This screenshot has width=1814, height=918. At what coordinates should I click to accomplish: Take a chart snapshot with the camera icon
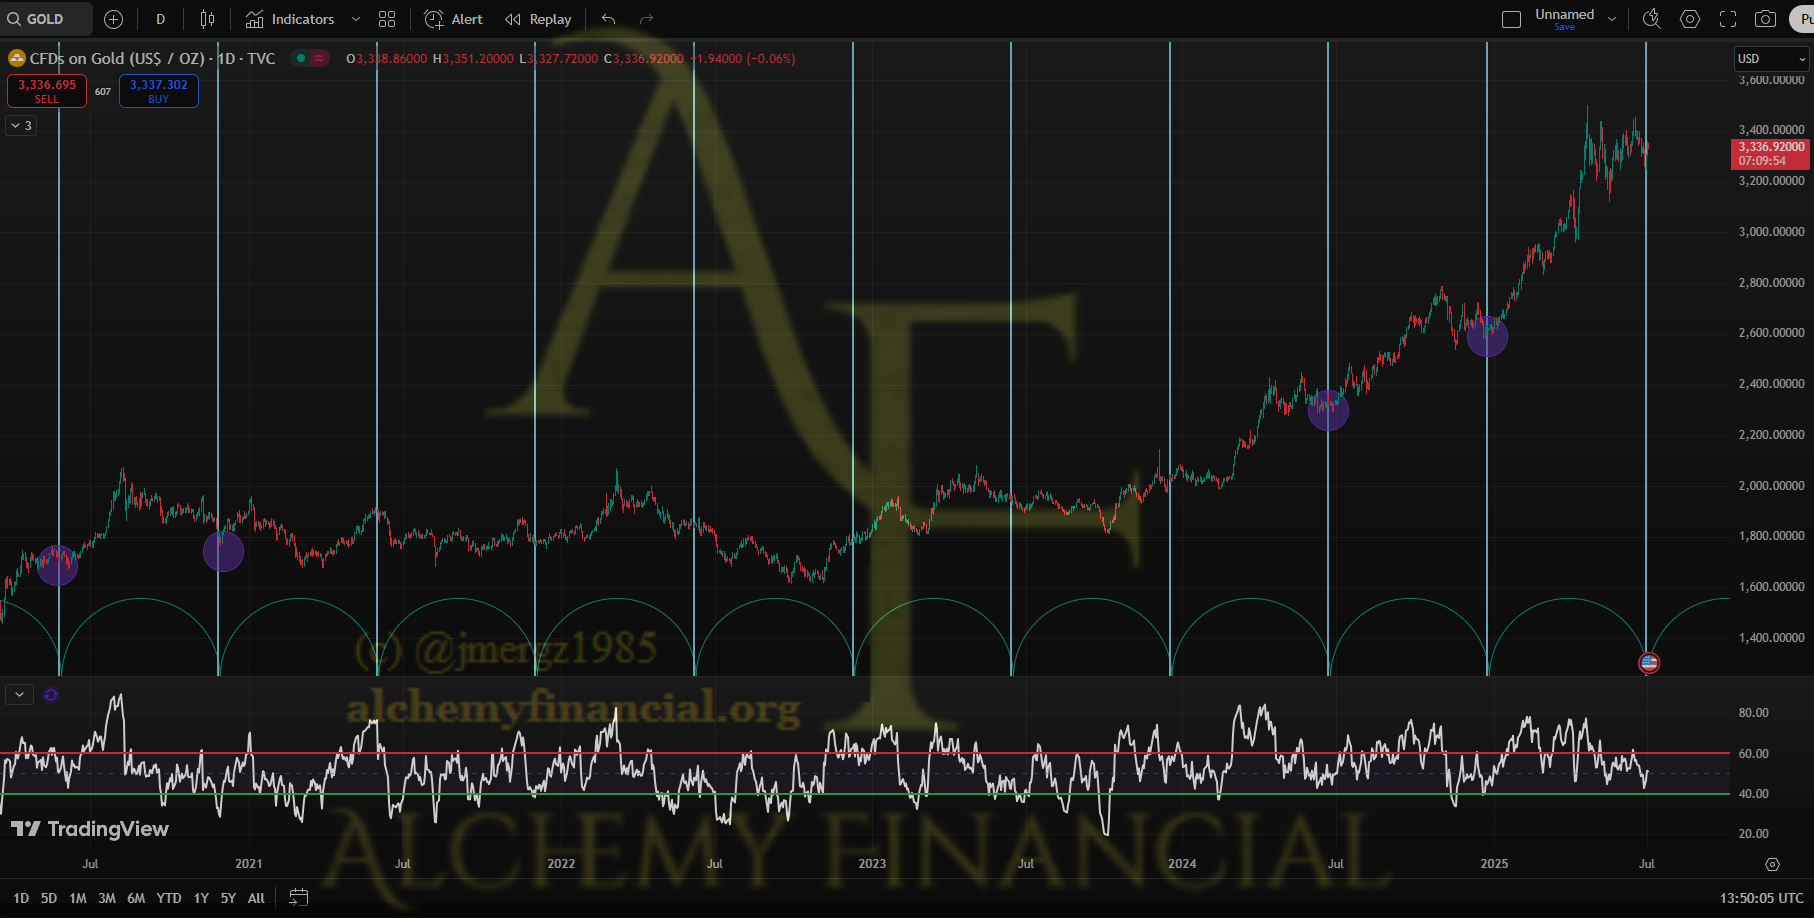(1766, 19)
